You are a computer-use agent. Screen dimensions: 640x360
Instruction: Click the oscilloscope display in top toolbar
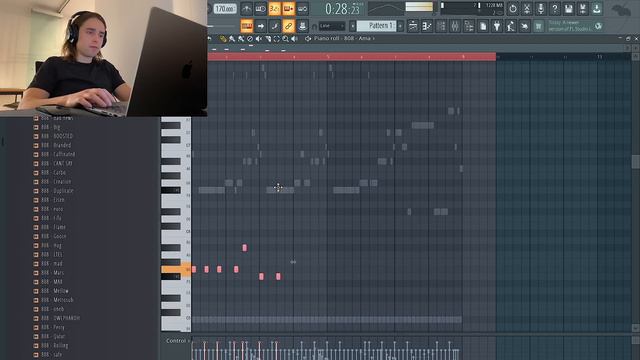point(386,9)
